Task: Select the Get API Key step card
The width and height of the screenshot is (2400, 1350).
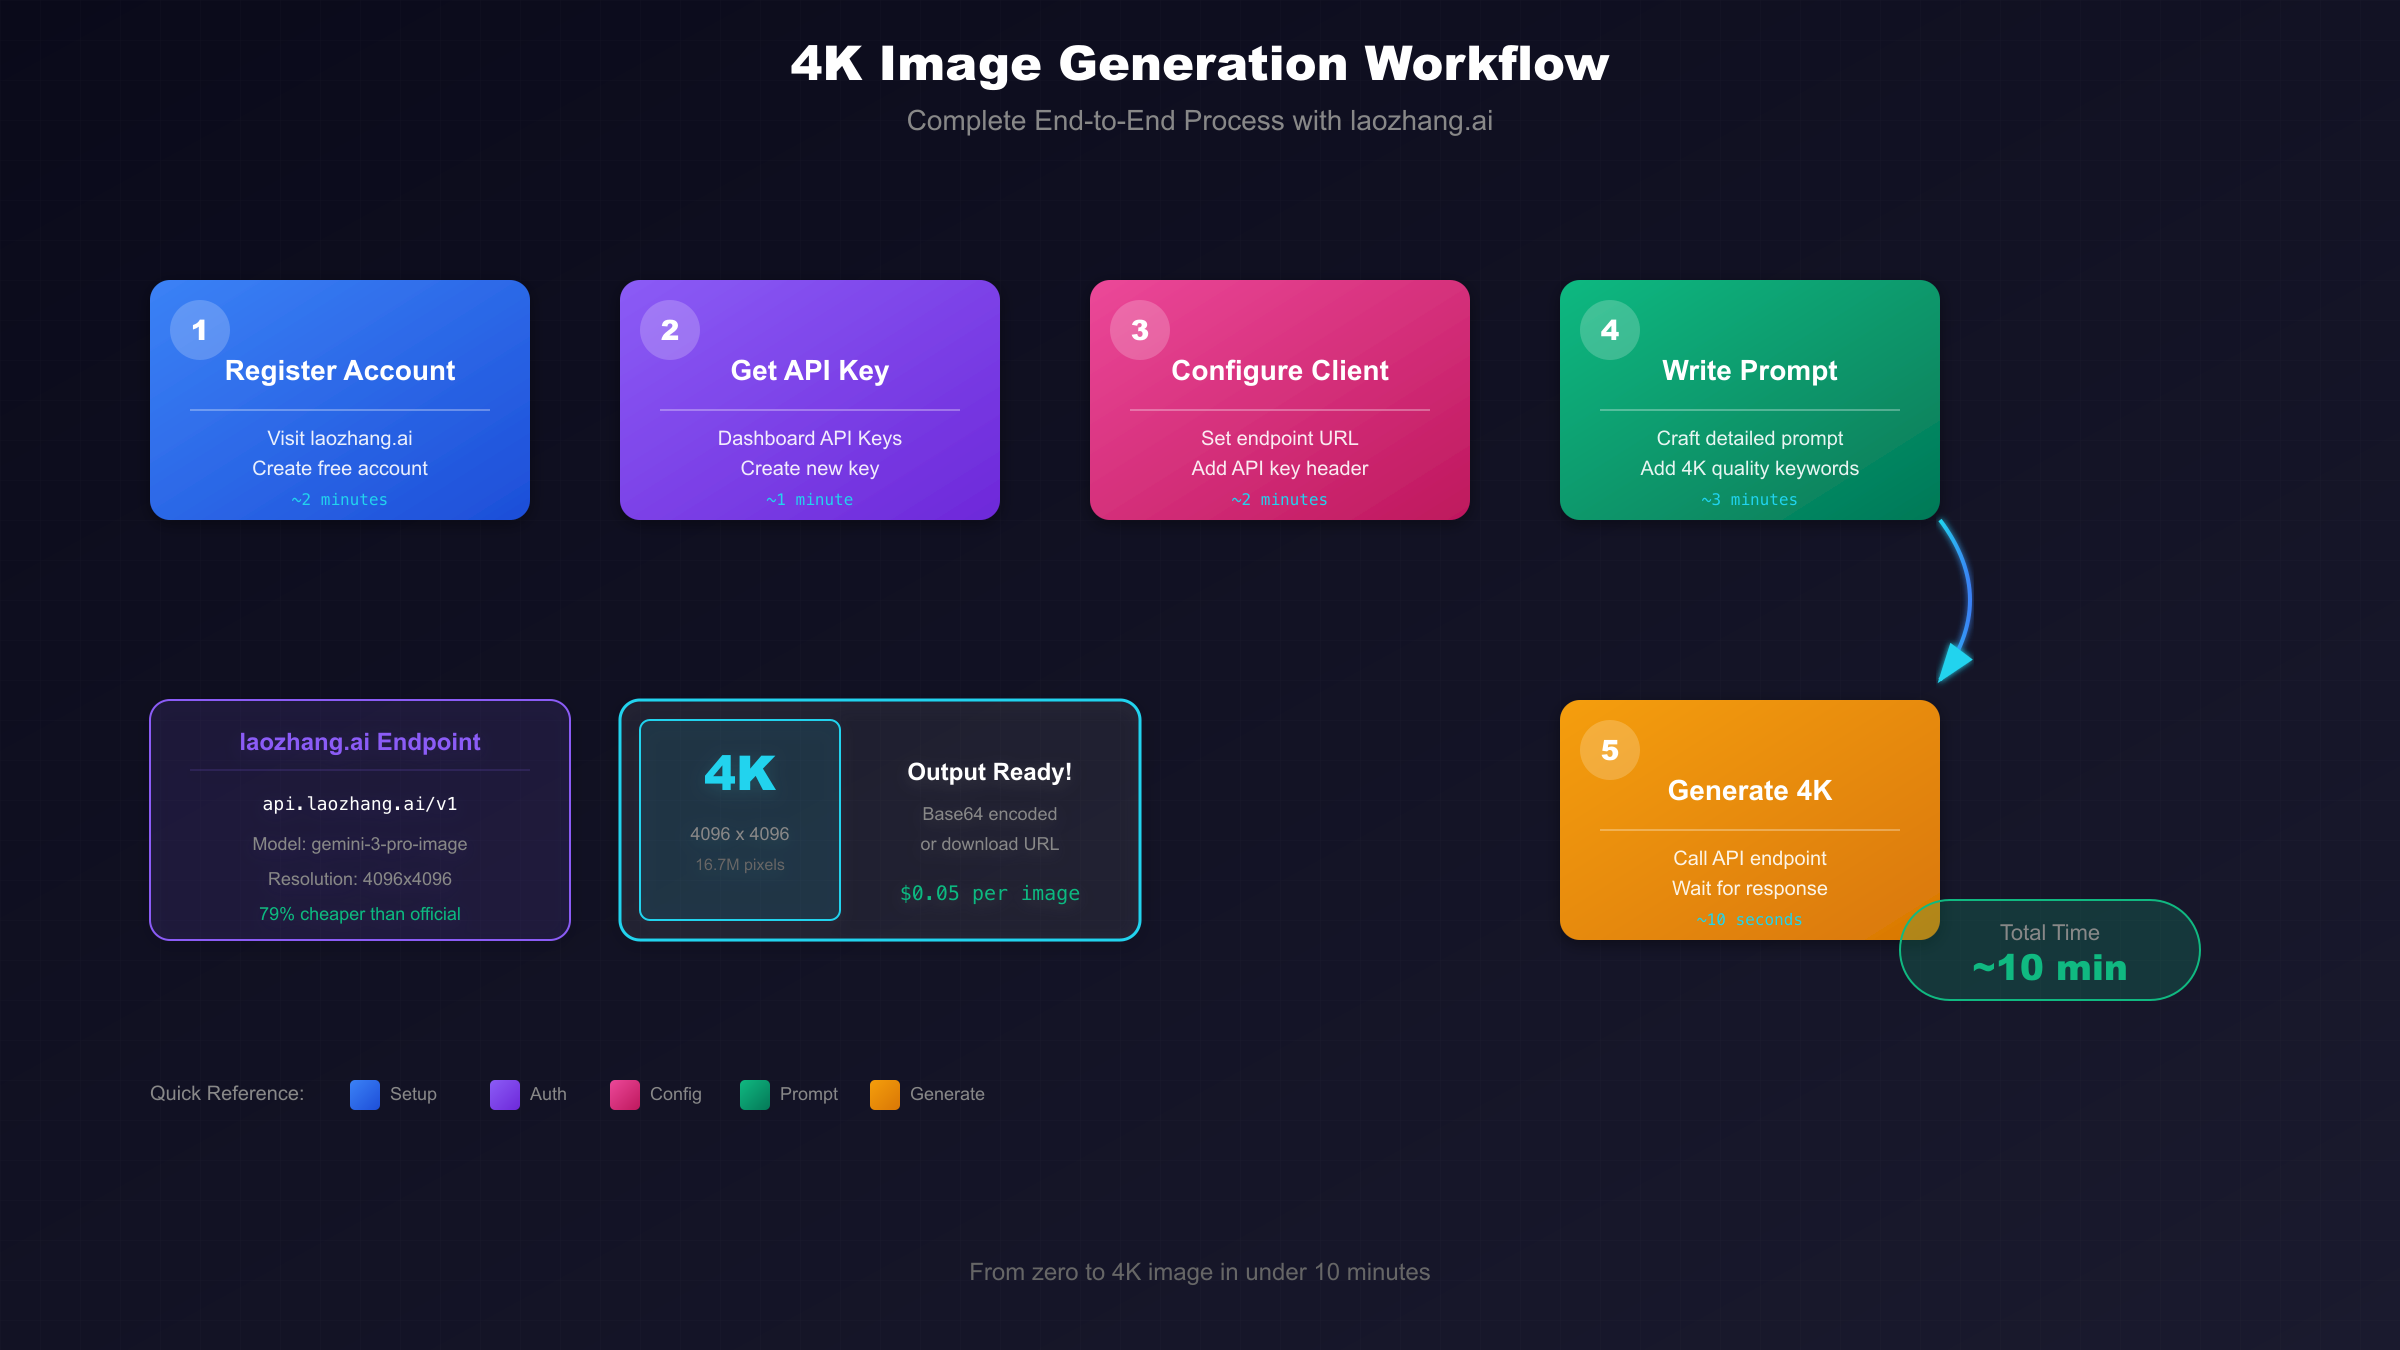Action: [809, 400]
